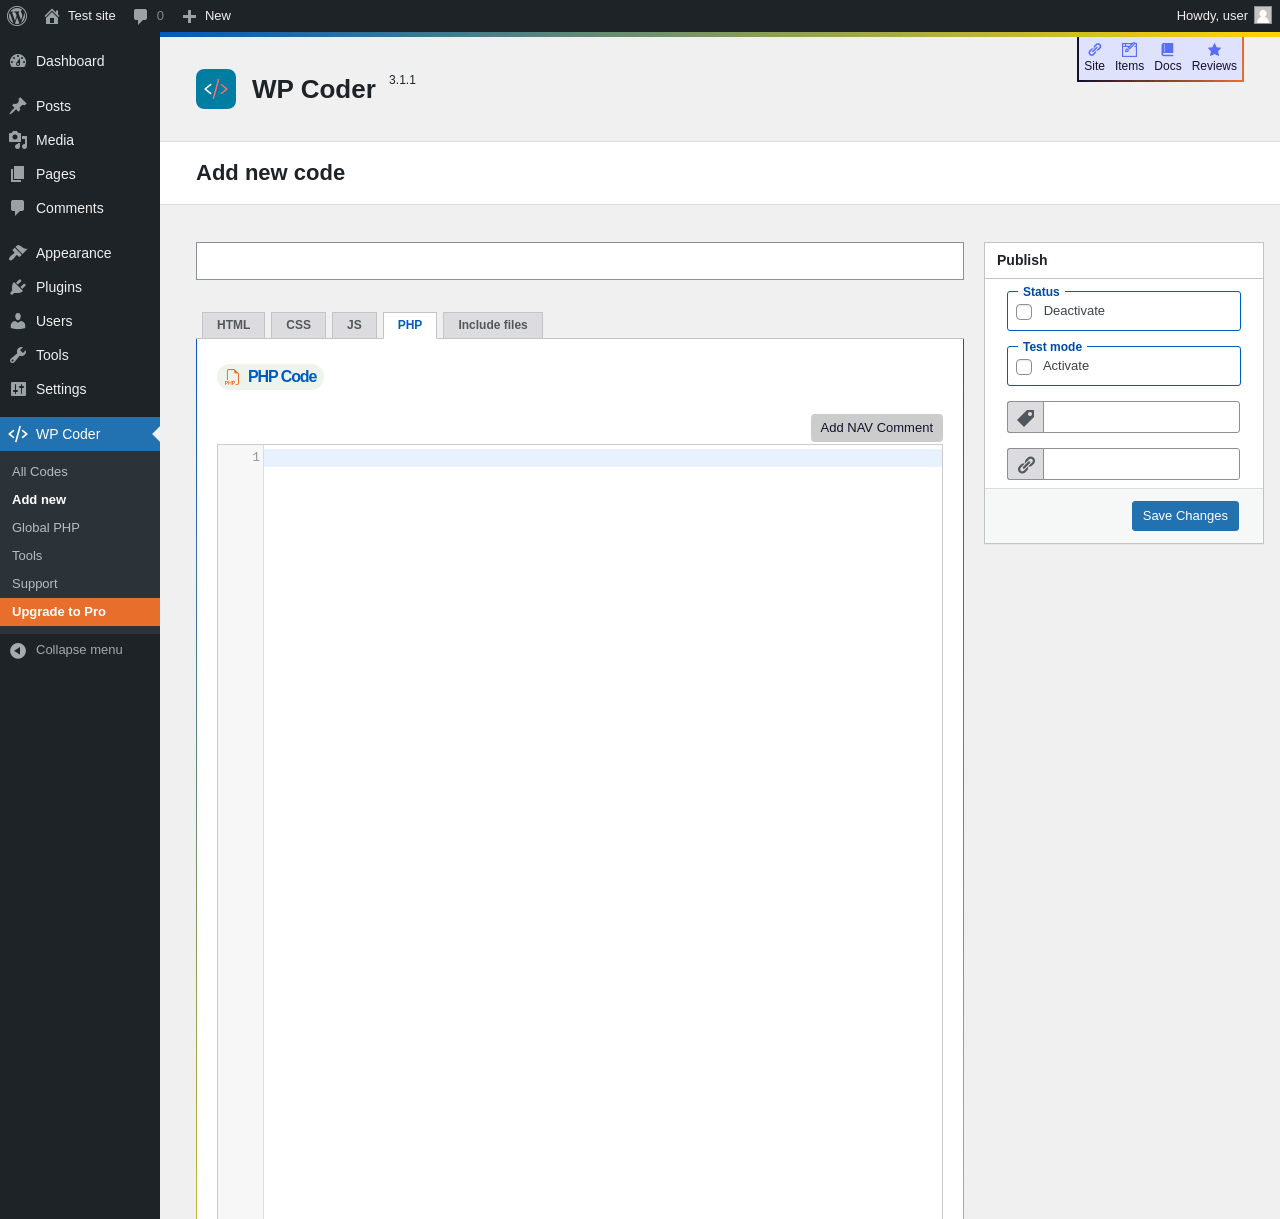Image resolution: width=1280 pixels, height=1219 pixels.
Task: Click line 1 in the PHP code editor
Action: [x=603, y=458]
